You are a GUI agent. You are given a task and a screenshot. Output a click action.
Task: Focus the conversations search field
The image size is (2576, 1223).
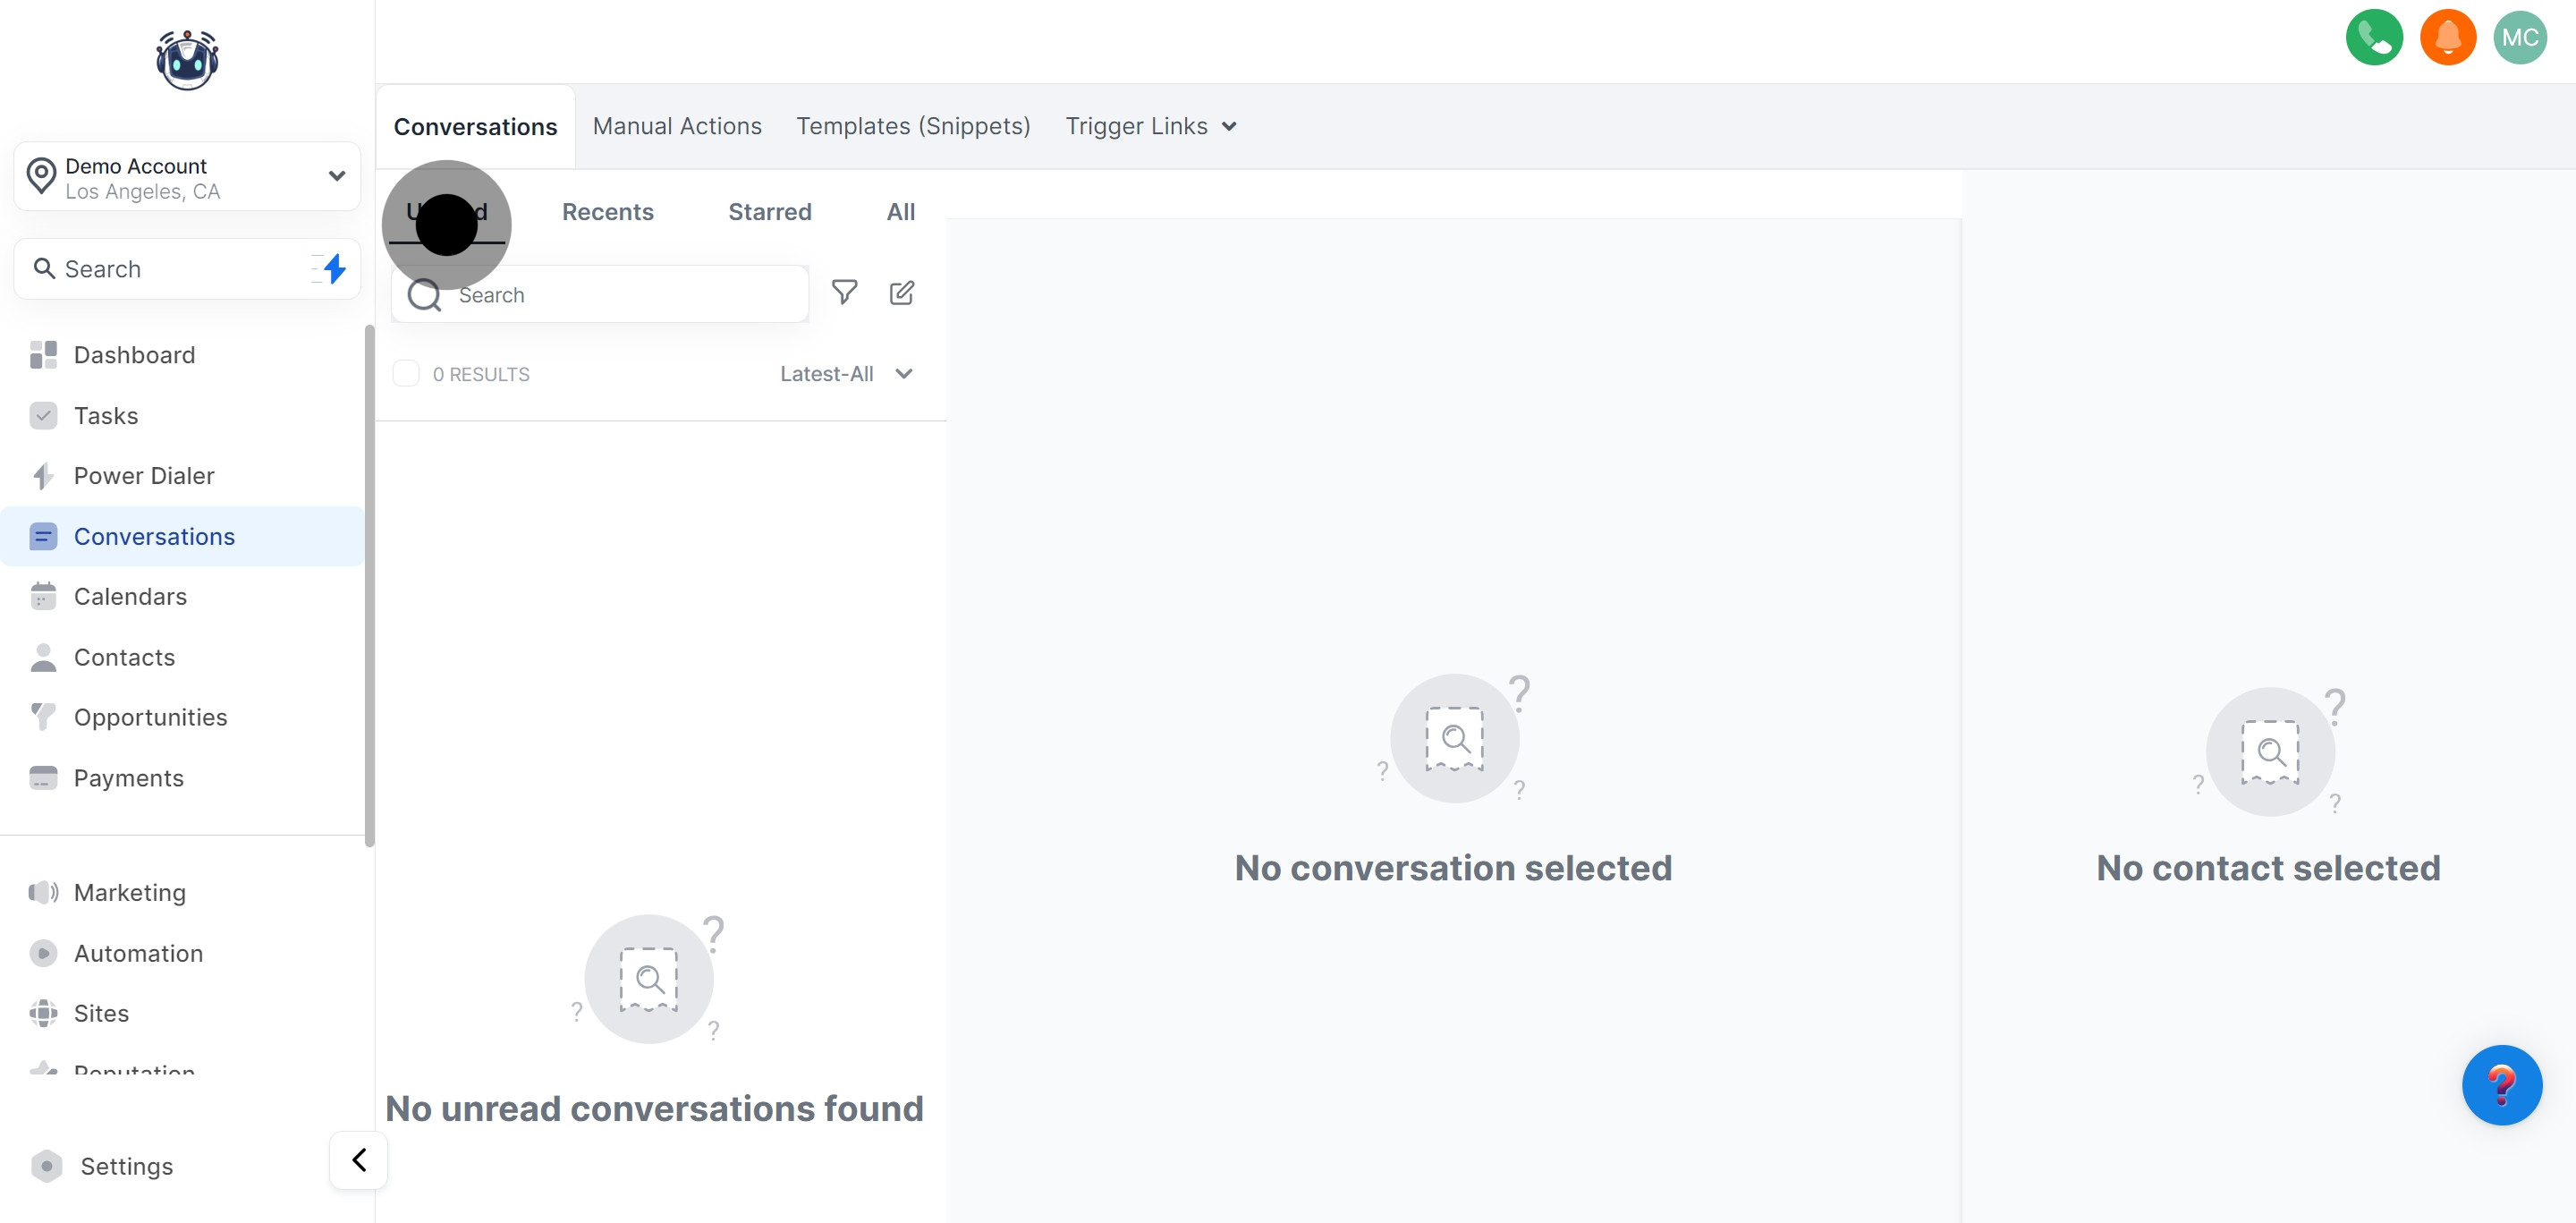tap(620, 295)
